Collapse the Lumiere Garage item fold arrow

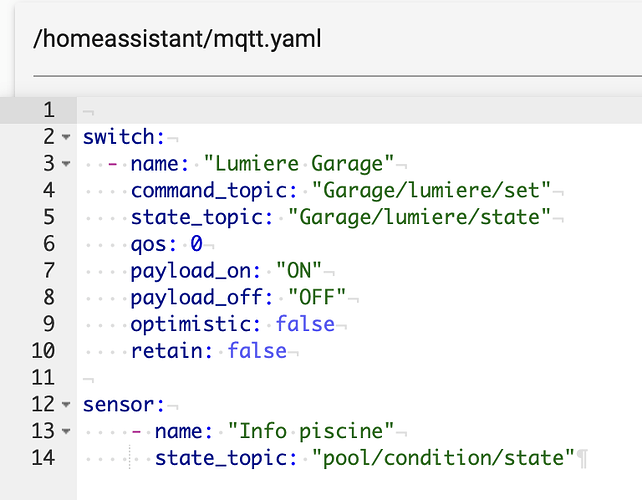click(x=66, y=164)
